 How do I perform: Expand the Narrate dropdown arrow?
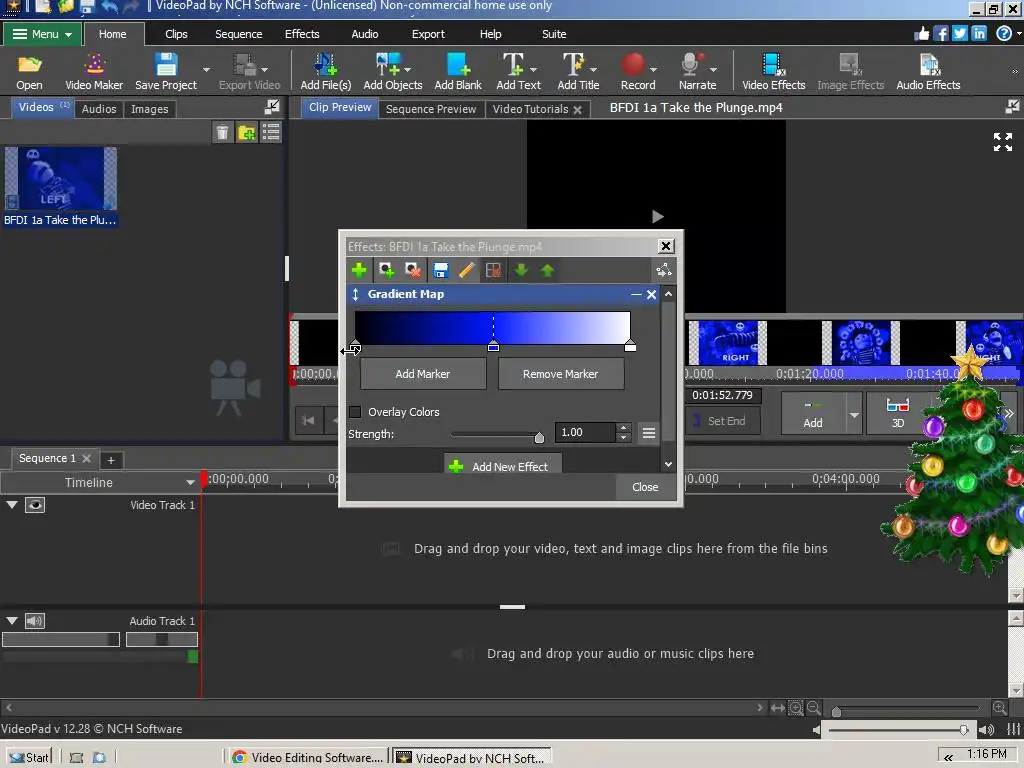click(x=713, y=69)
